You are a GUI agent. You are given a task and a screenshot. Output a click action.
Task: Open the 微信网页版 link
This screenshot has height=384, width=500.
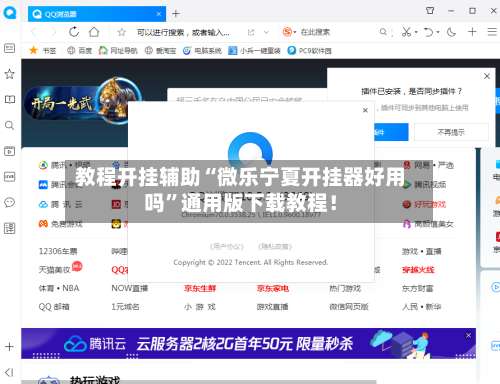[349, 307]
